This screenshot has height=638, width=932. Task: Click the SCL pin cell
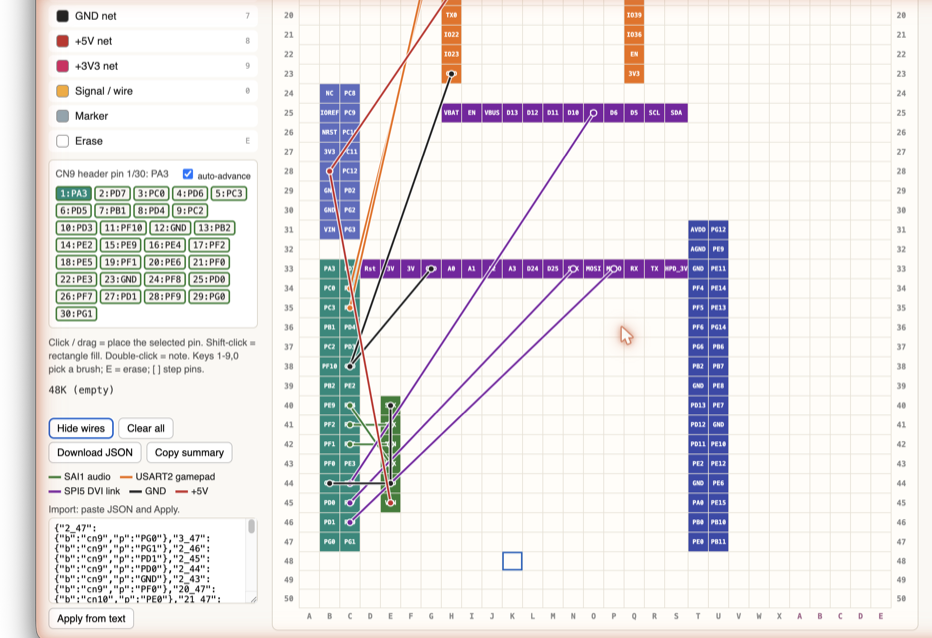pyautogui.click(x=654, y=113)
